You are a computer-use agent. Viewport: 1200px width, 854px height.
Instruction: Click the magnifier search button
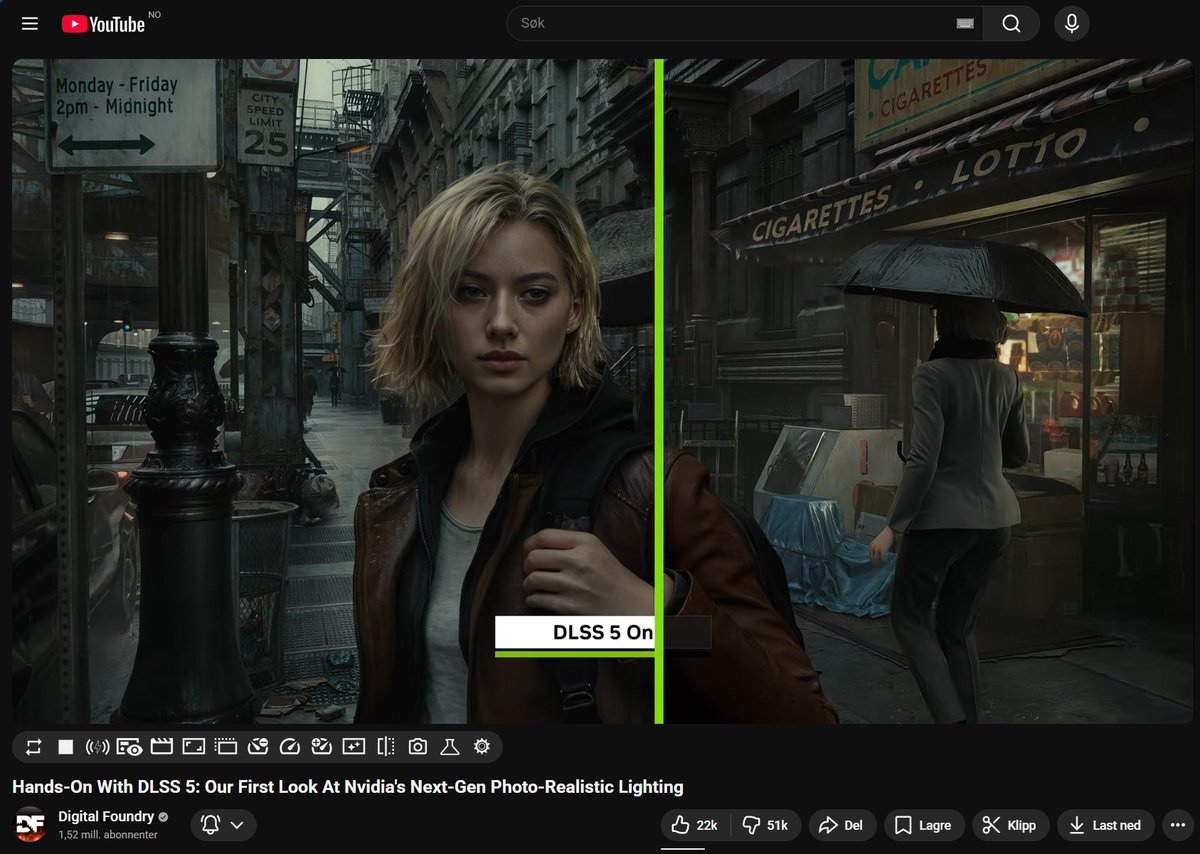1011,23
